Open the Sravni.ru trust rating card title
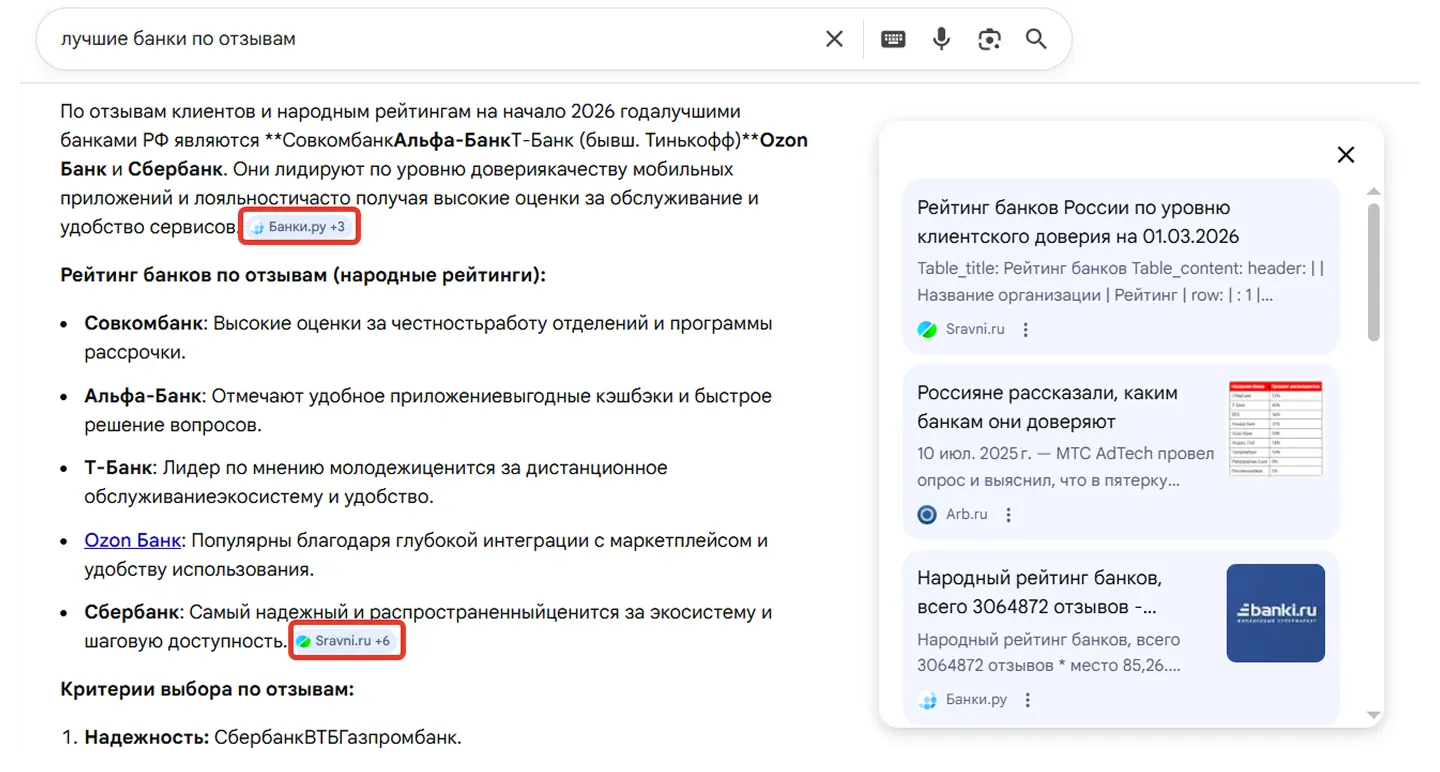Screen dimensions: 1440x772 (1078, 222)
